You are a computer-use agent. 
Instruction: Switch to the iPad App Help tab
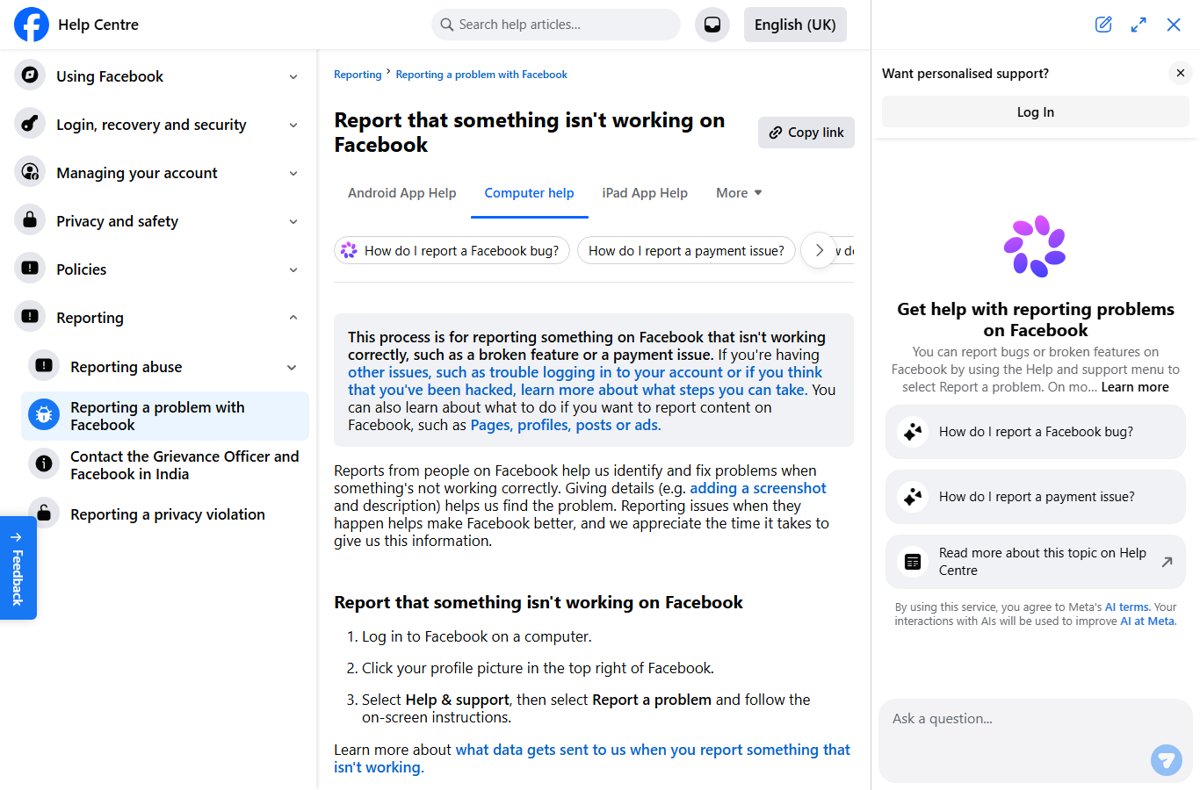coord(645,193)
